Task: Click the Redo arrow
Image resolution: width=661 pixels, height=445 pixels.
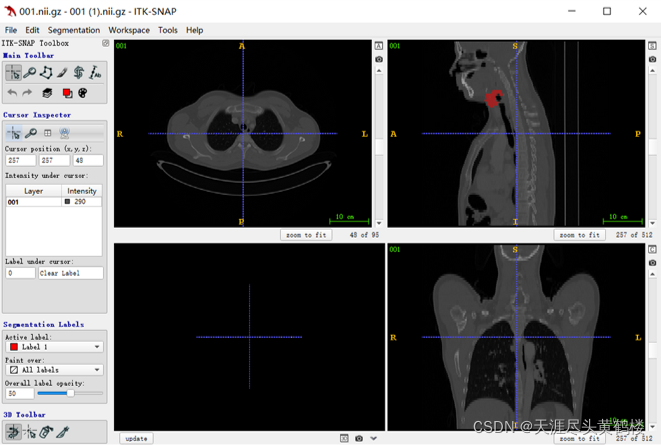Action: (27, 93)
